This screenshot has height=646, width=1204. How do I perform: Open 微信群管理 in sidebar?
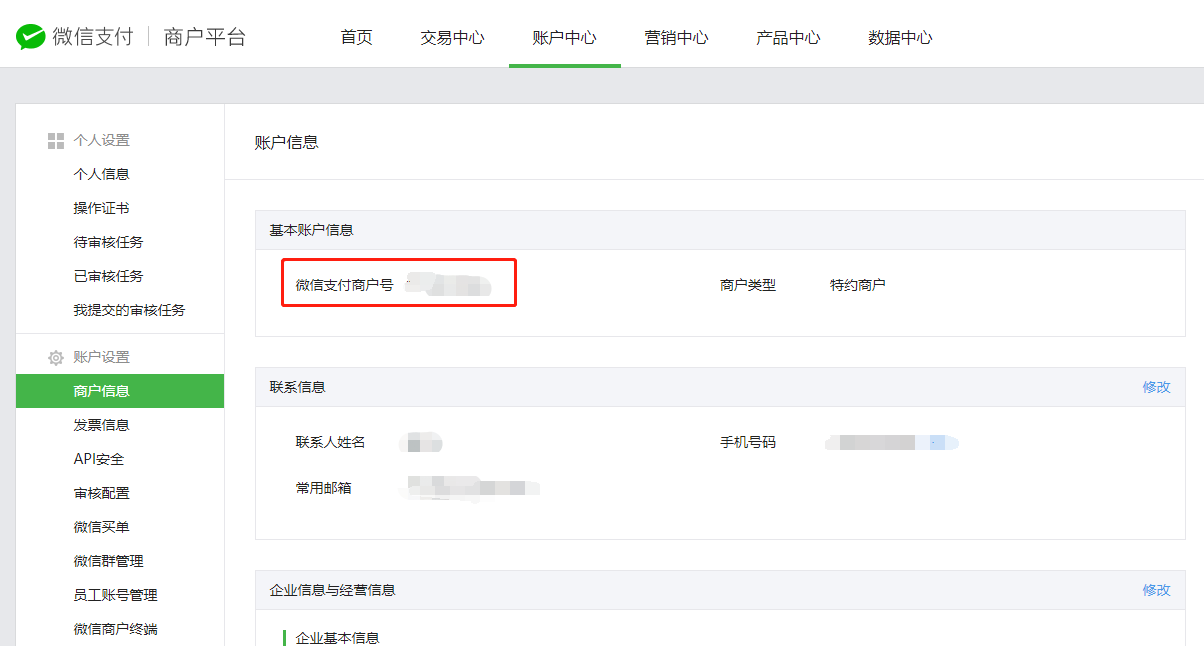click(108, 561)
